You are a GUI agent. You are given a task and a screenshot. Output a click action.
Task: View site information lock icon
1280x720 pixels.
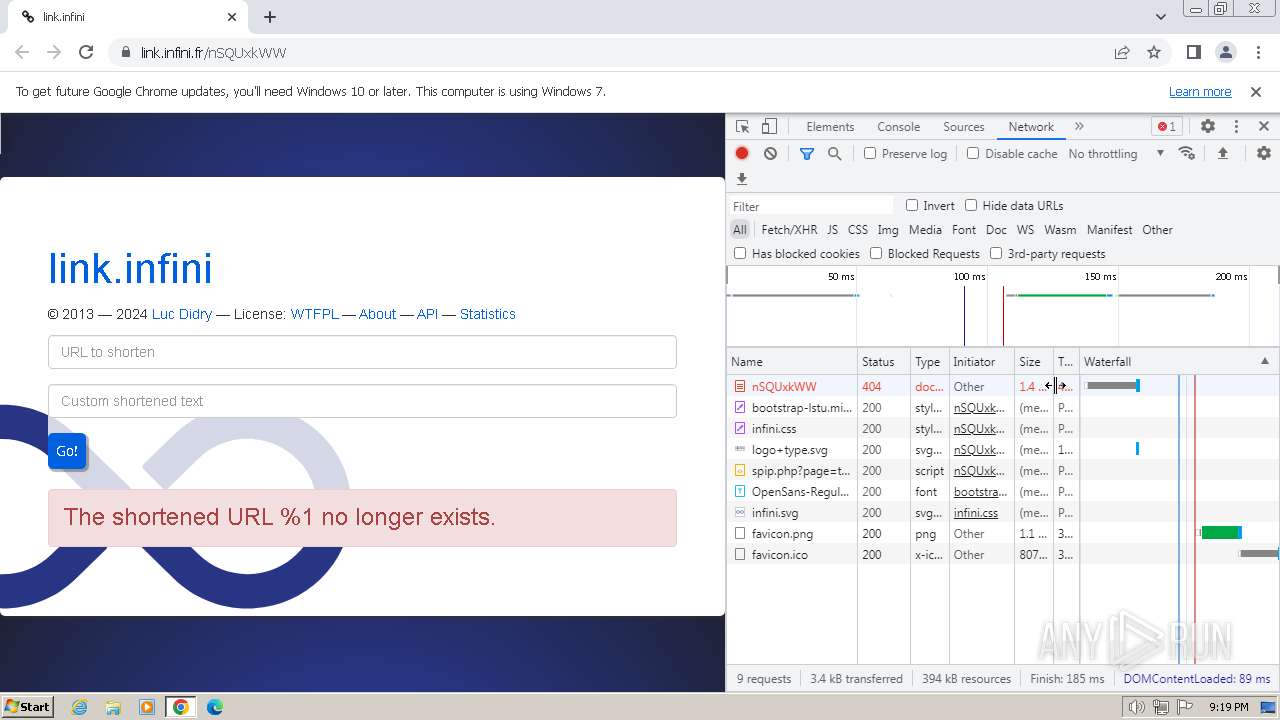125,52
